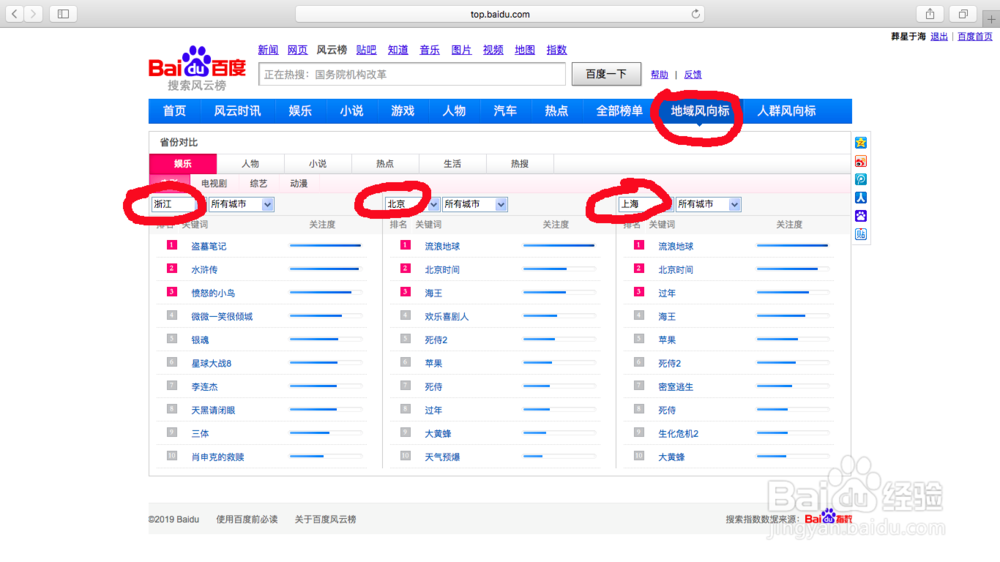Select the 热搜 category tab

point(520,164)
